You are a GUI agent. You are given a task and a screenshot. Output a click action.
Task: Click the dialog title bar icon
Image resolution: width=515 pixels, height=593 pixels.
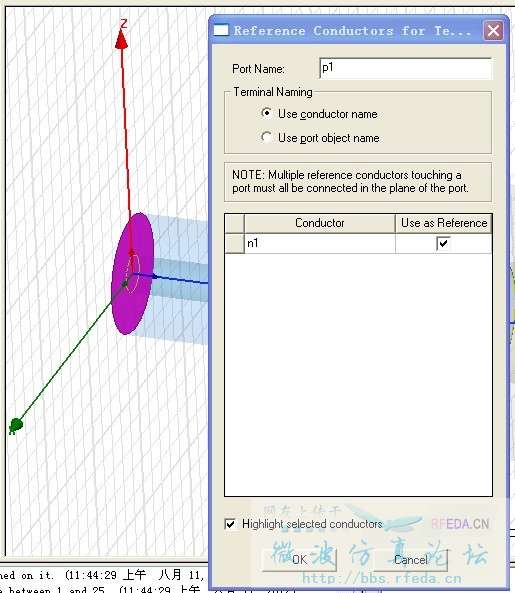[221, 30]
